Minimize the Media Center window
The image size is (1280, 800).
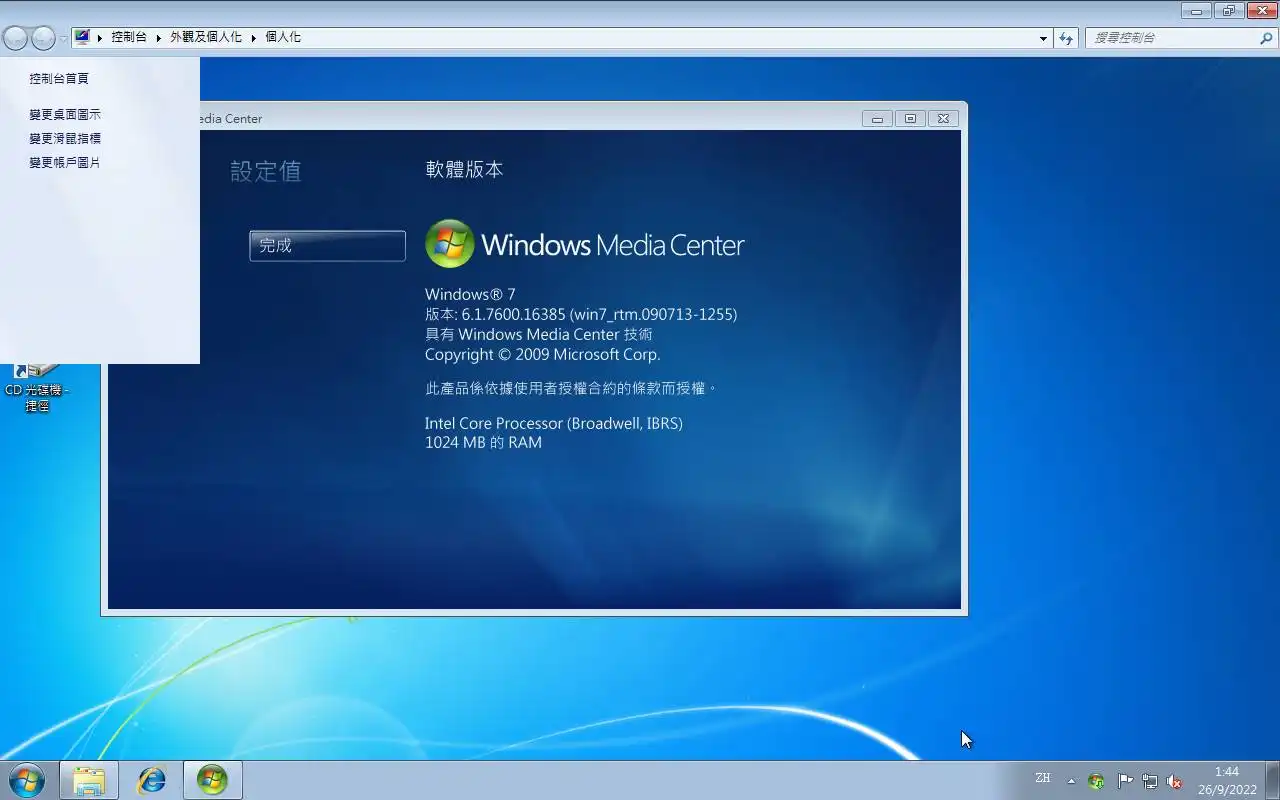[x=877, y=118]
